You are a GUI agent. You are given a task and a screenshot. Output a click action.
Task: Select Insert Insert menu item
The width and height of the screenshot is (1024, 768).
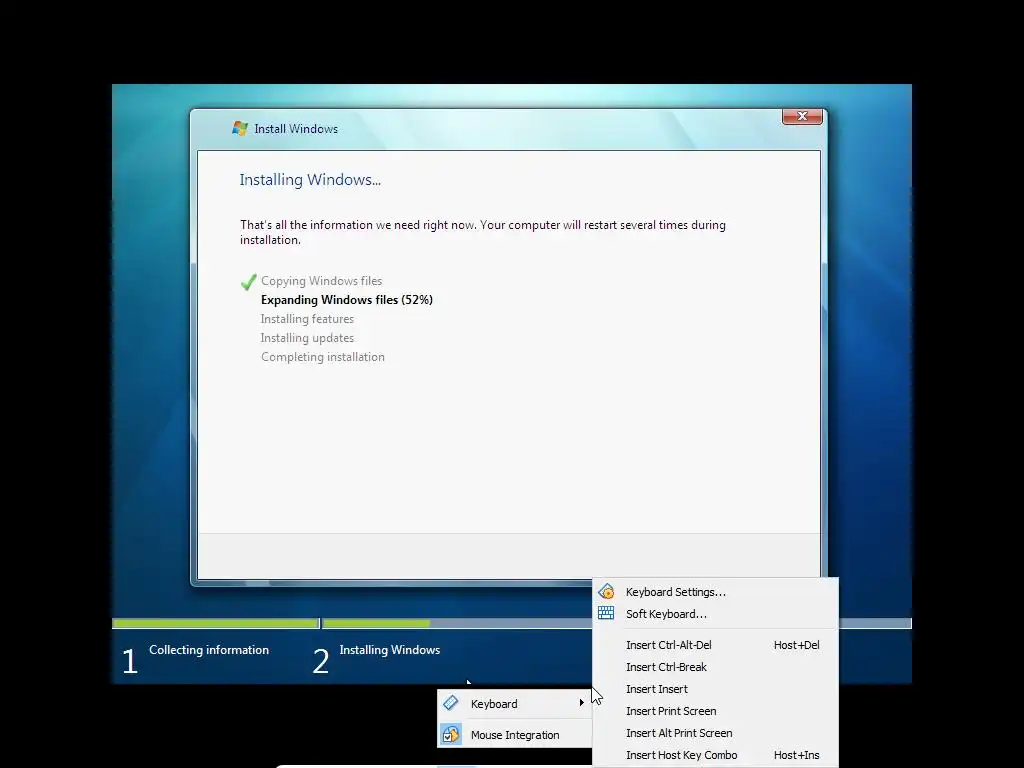[x=715, y=689]
